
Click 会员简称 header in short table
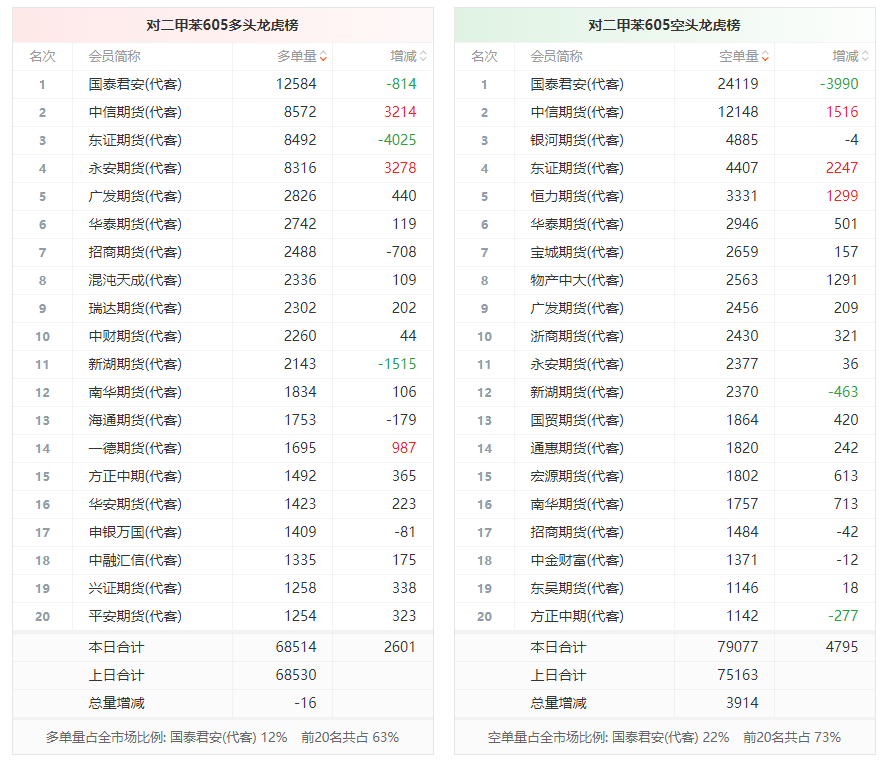(556, 56)
